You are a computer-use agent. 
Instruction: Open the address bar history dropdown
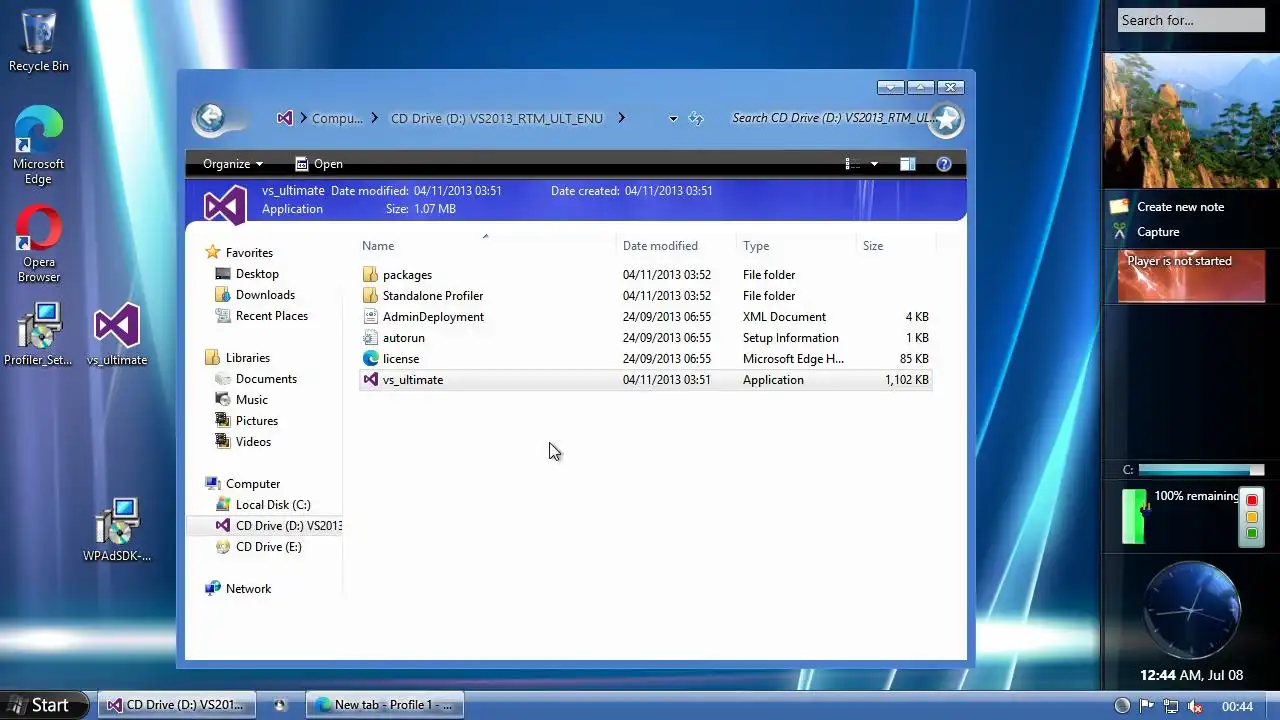673,118
